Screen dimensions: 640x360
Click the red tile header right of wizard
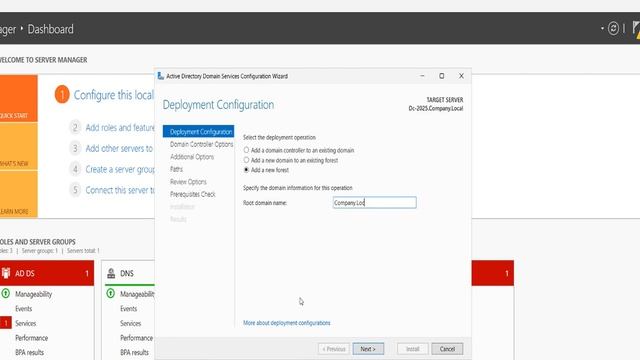pyautogui.click(x=493, y=273)
